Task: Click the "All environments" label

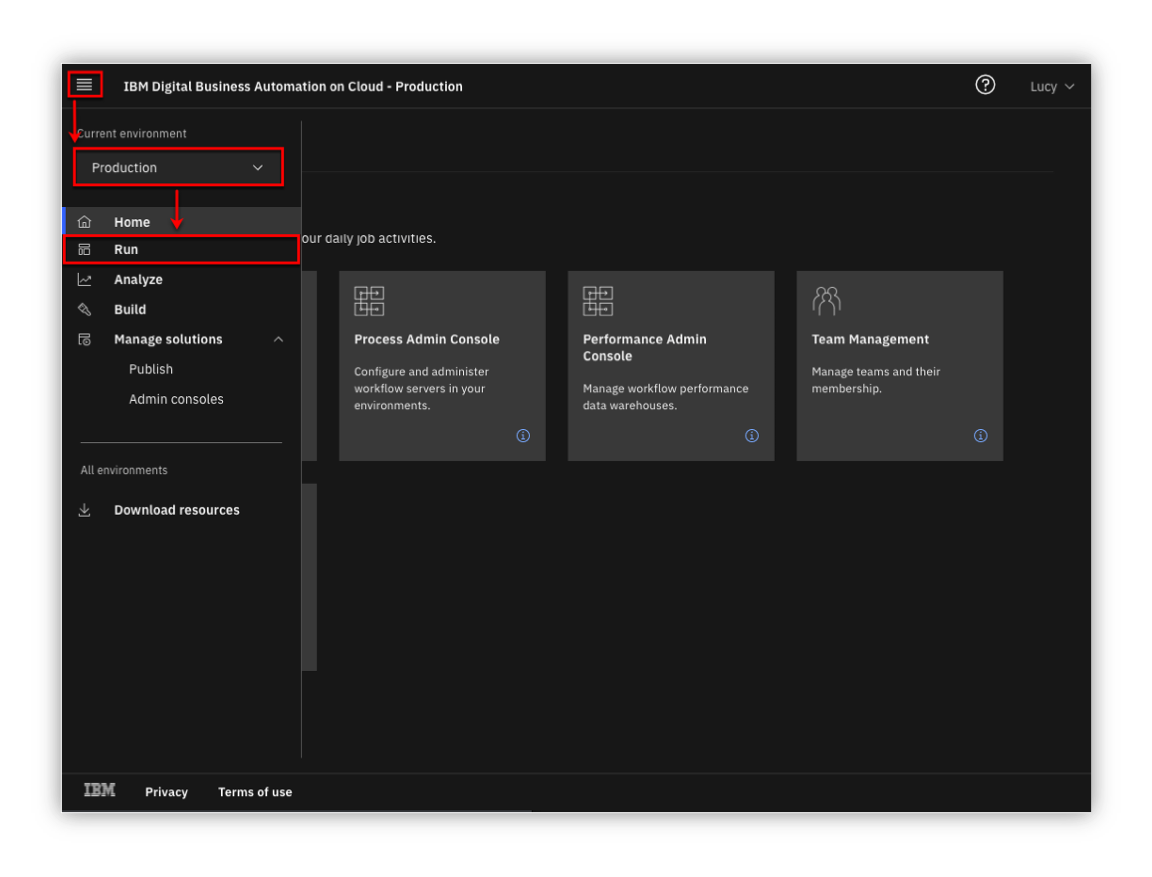Action: click(124, 470)
